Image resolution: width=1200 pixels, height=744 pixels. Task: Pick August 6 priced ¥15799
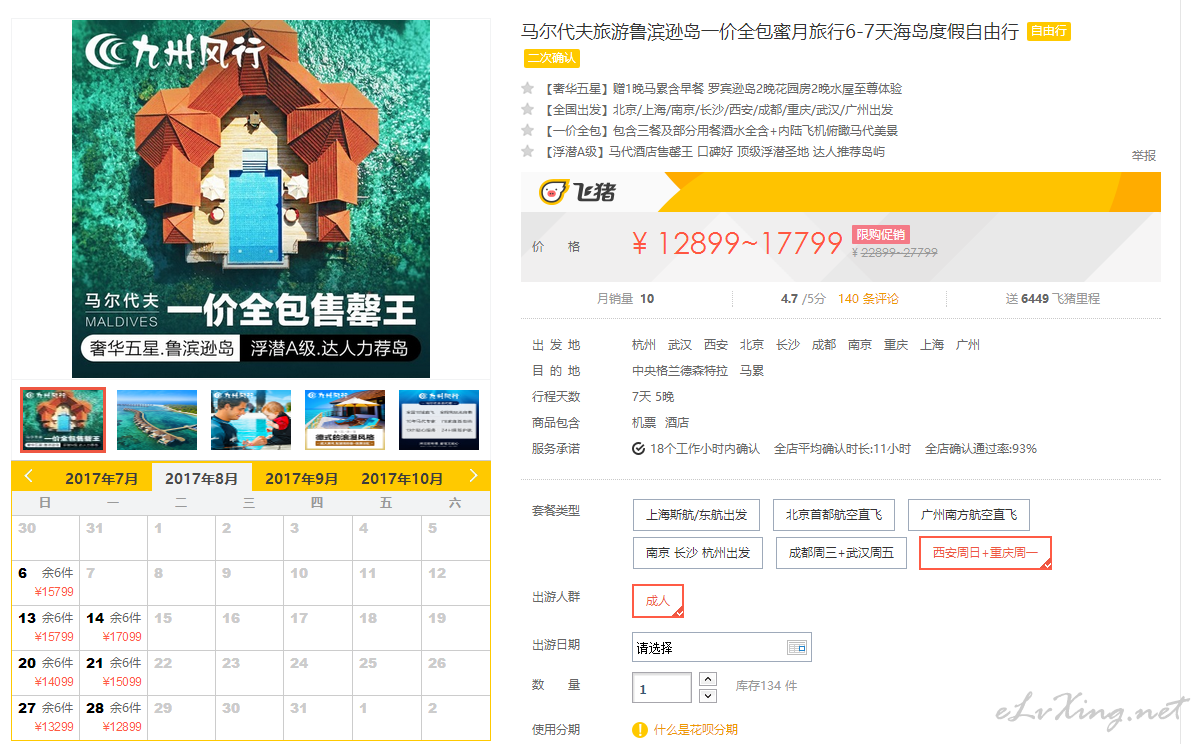click(x=46, y=582)
